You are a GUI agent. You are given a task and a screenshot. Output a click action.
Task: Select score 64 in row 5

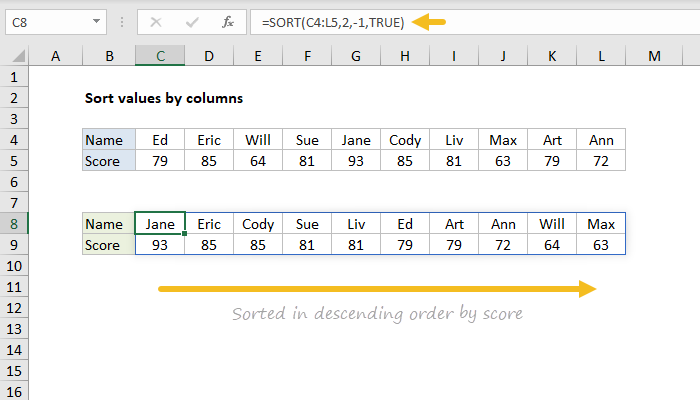tap(258, 161)
